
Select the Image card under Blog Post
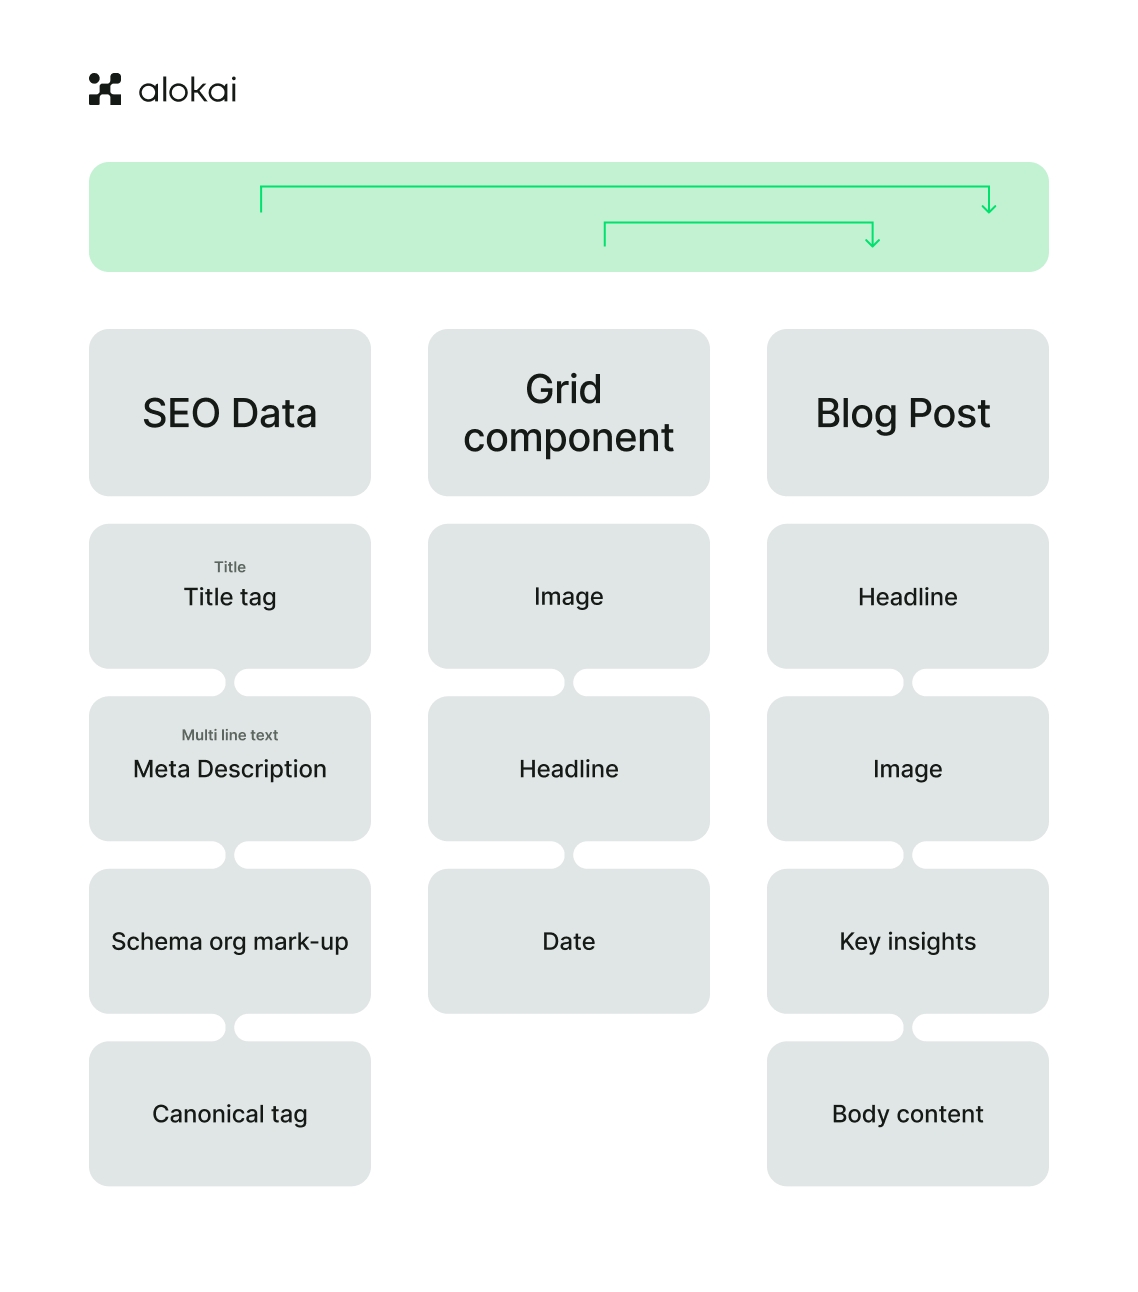tap(907, 769)
